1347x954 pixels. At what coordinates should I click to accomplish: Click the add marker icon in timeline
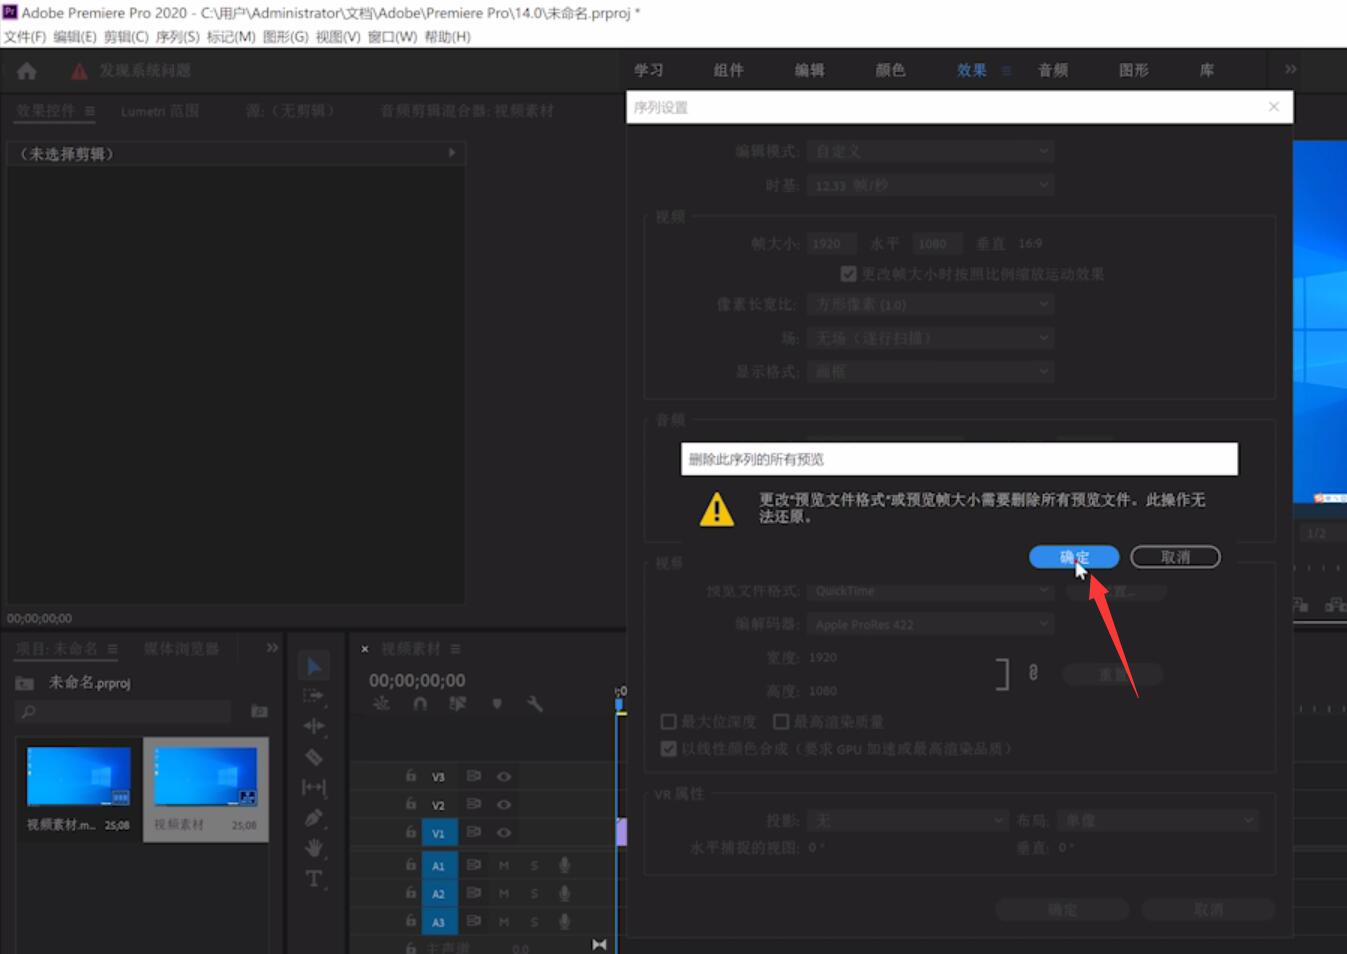[497, 704]
